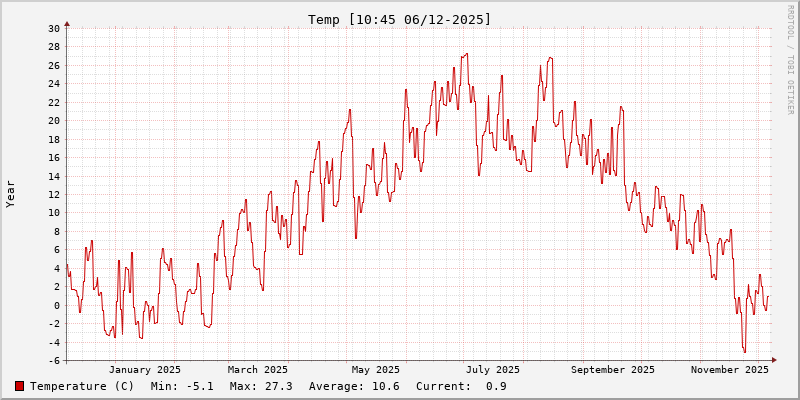Image resolution: width=800 pixels, height=400 pixels.
Task: Select the 'May 2025' x-axis label
Action: 375,369
